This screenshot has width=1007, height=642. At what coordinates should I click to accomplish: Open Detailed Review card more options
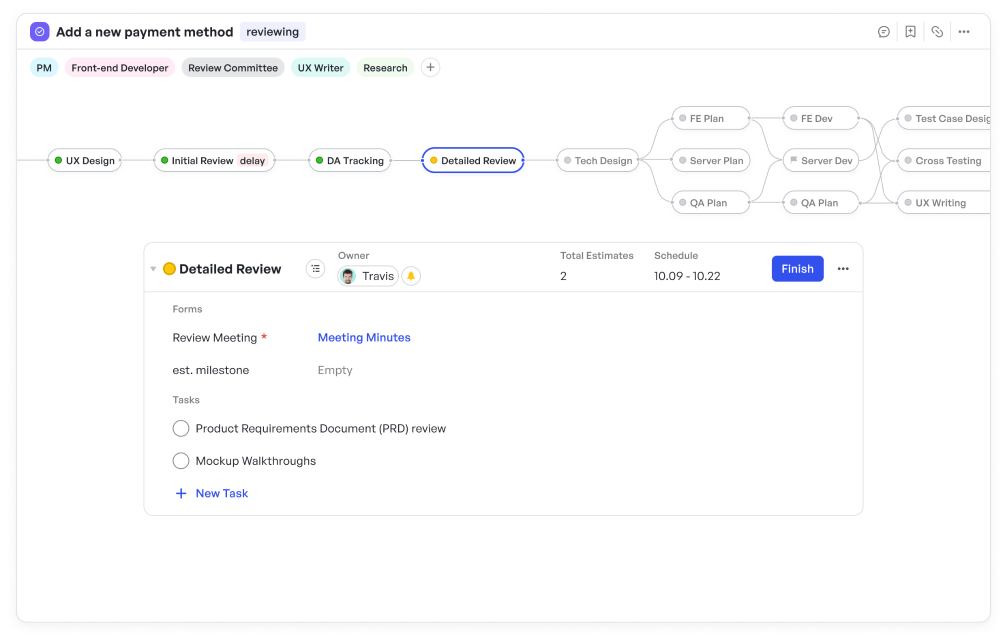843,269
